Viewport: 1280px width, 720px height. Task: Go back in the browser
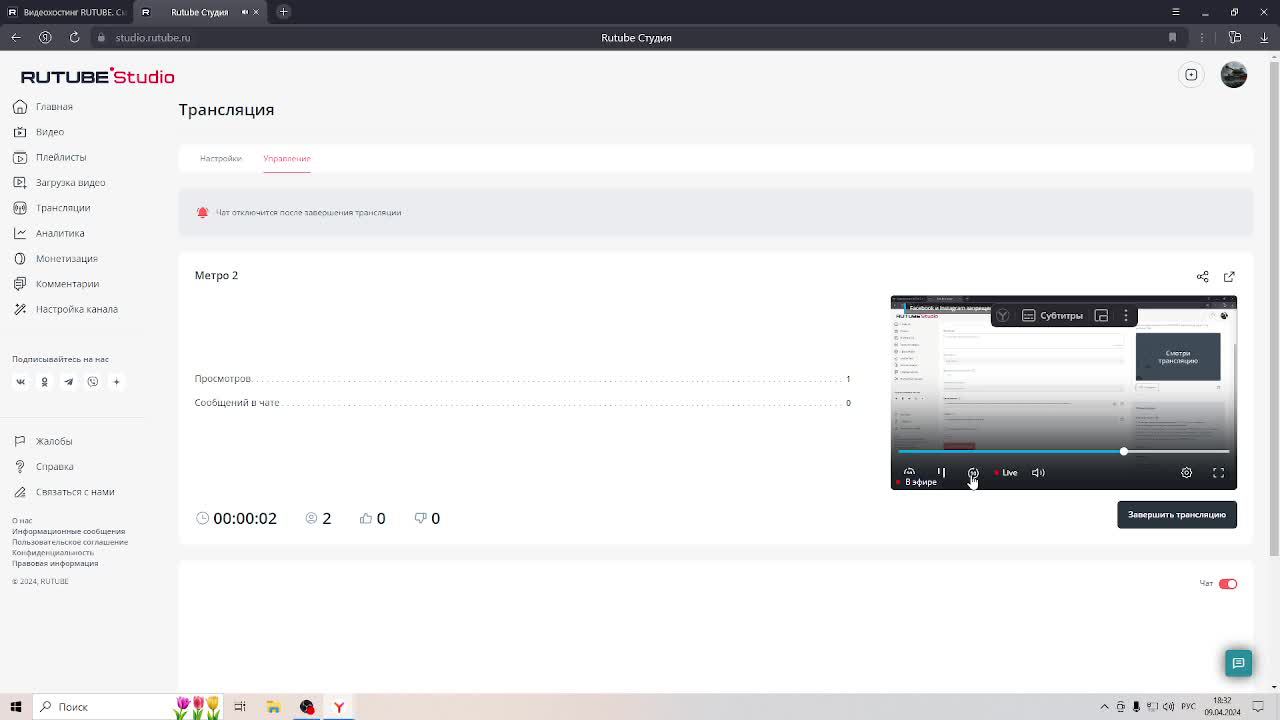[16, 38]
